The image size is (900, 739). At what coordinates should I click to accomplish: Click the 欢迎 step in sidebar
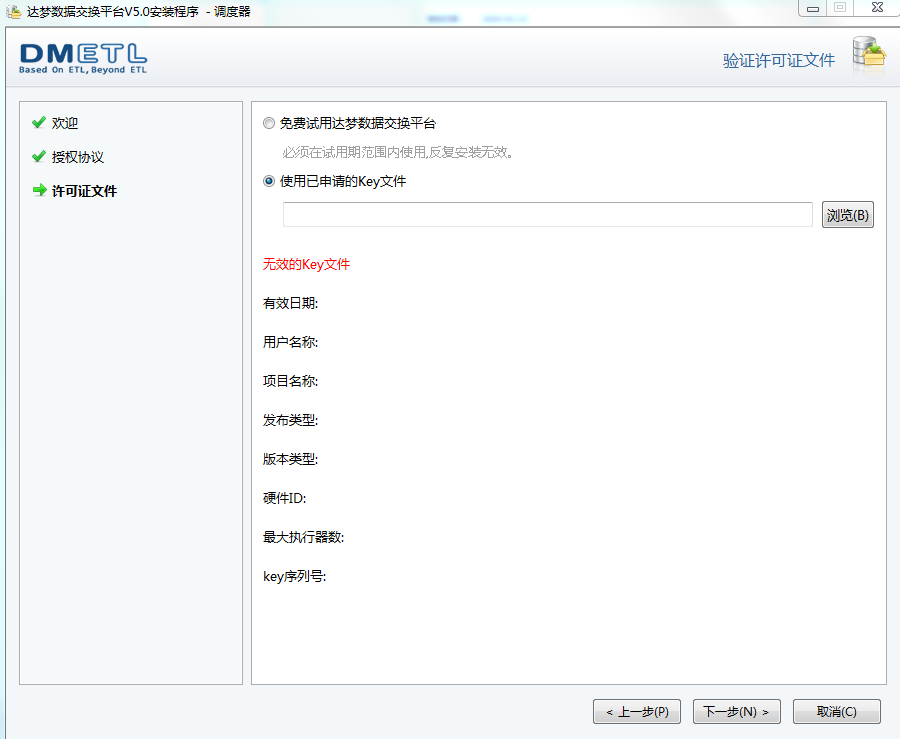click(65, 123)
